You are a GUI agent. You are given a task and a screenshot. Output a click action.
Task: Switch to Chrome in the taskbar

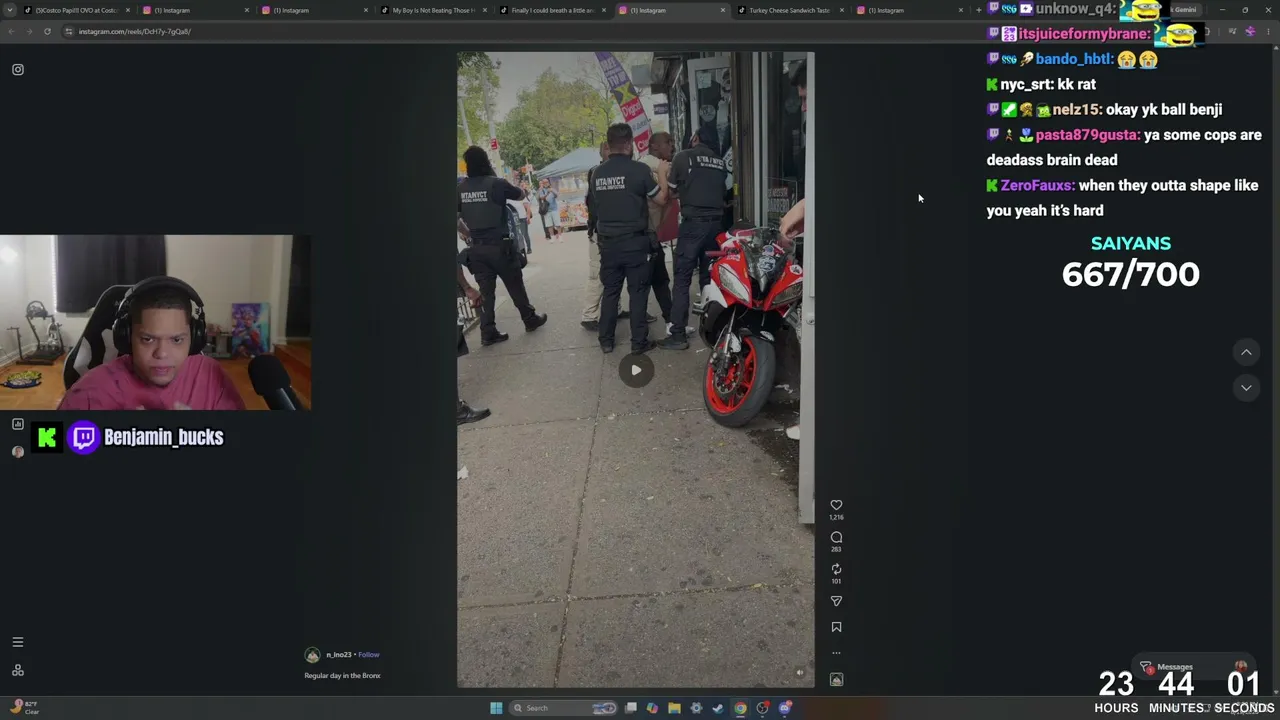(x=740, y=708)
